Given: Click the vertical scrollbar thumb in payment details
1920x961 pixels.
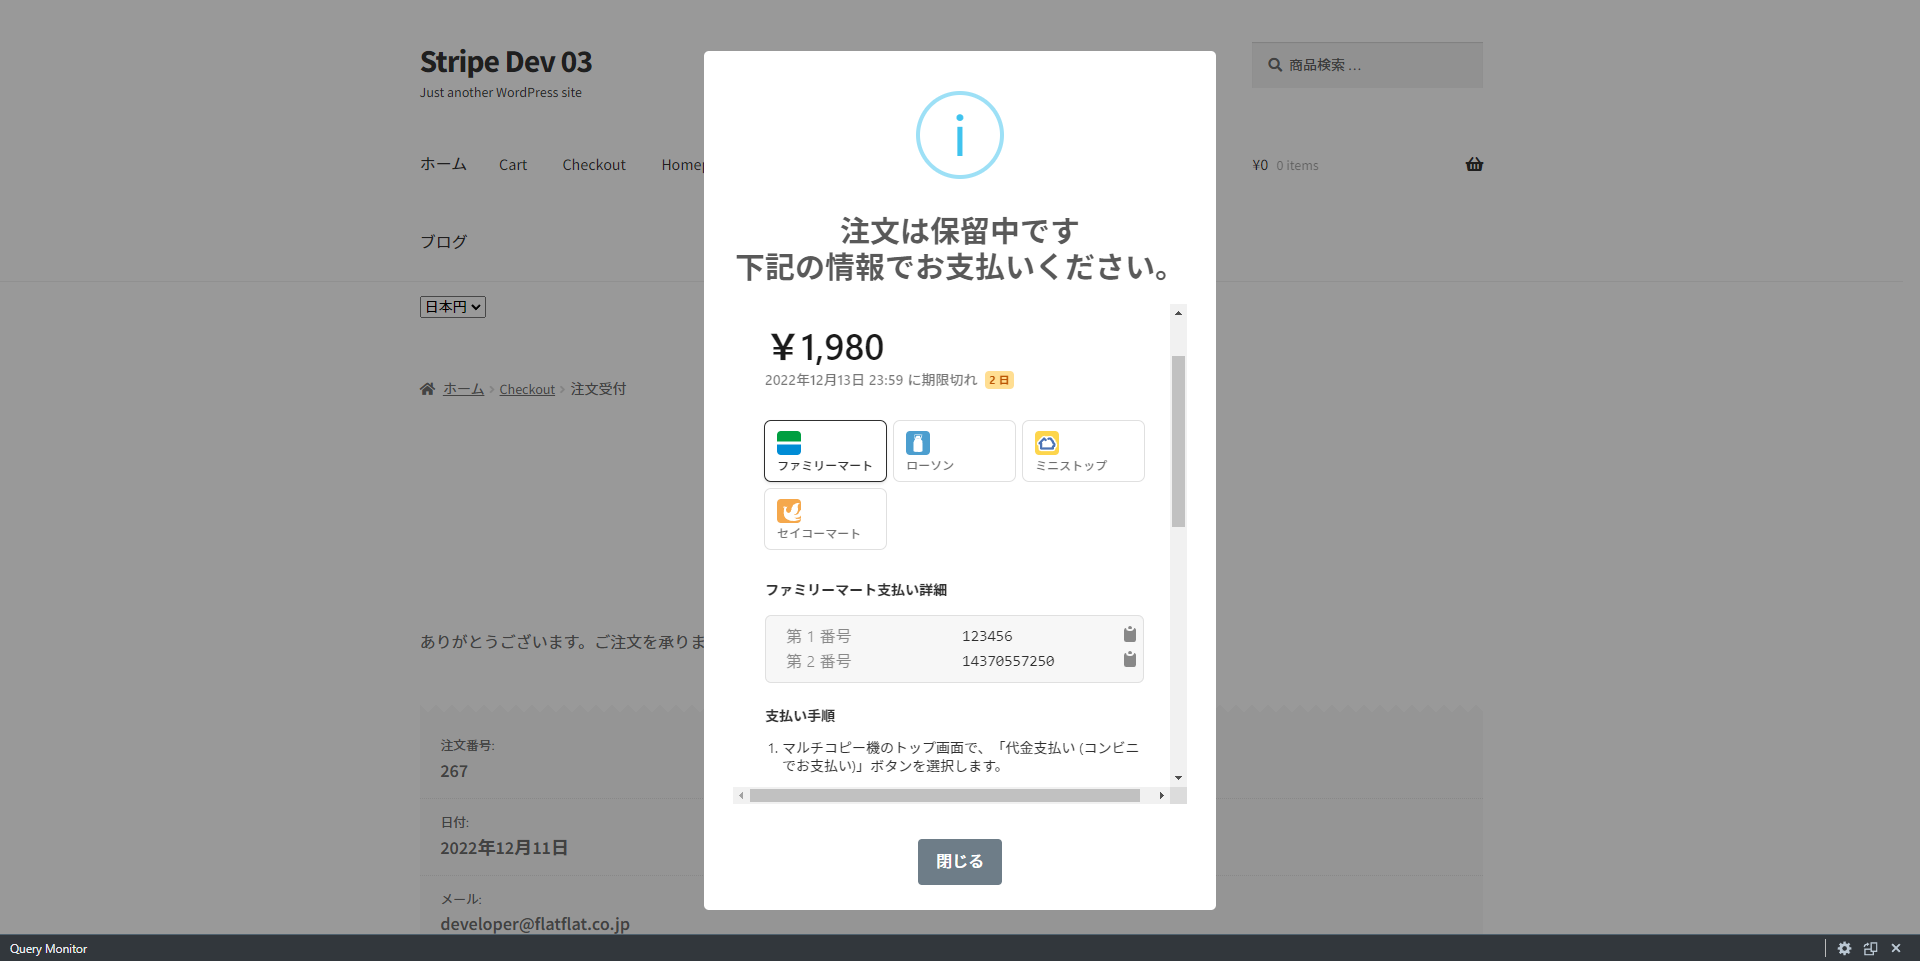Looking at the screenshot, I should pyautogui.click(x=1178, y=441).
